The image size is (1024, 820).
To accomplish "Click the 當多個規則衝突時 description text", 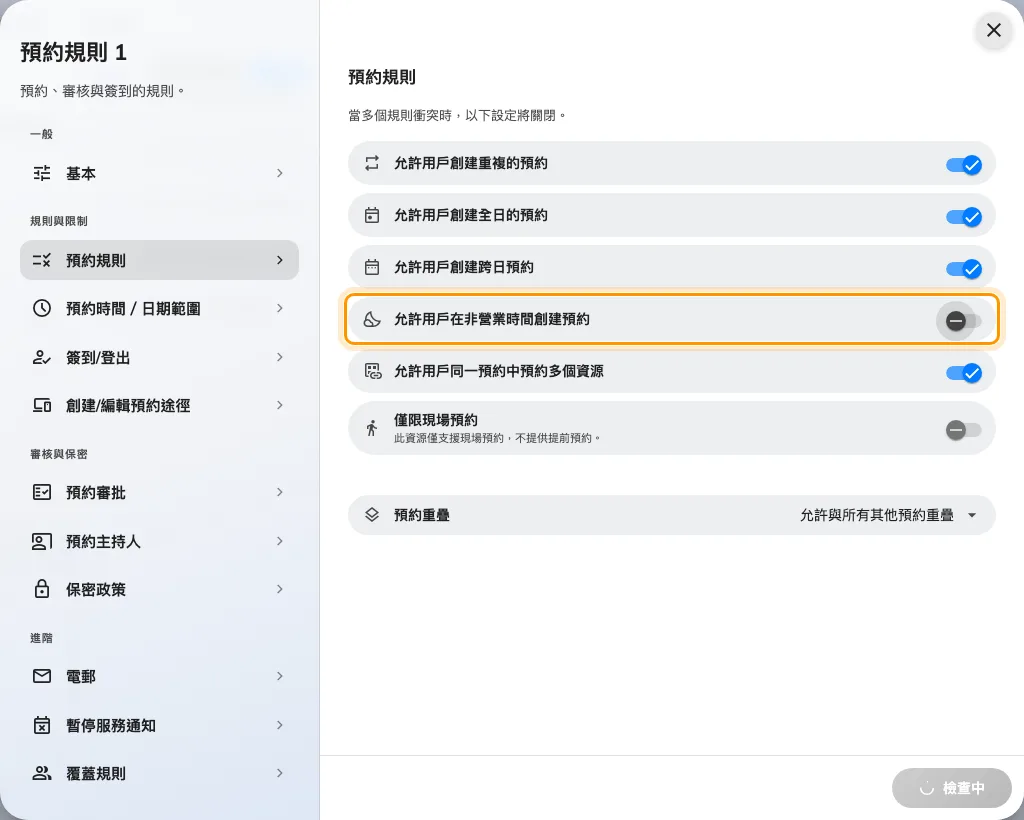I will (x=457, y=116).
